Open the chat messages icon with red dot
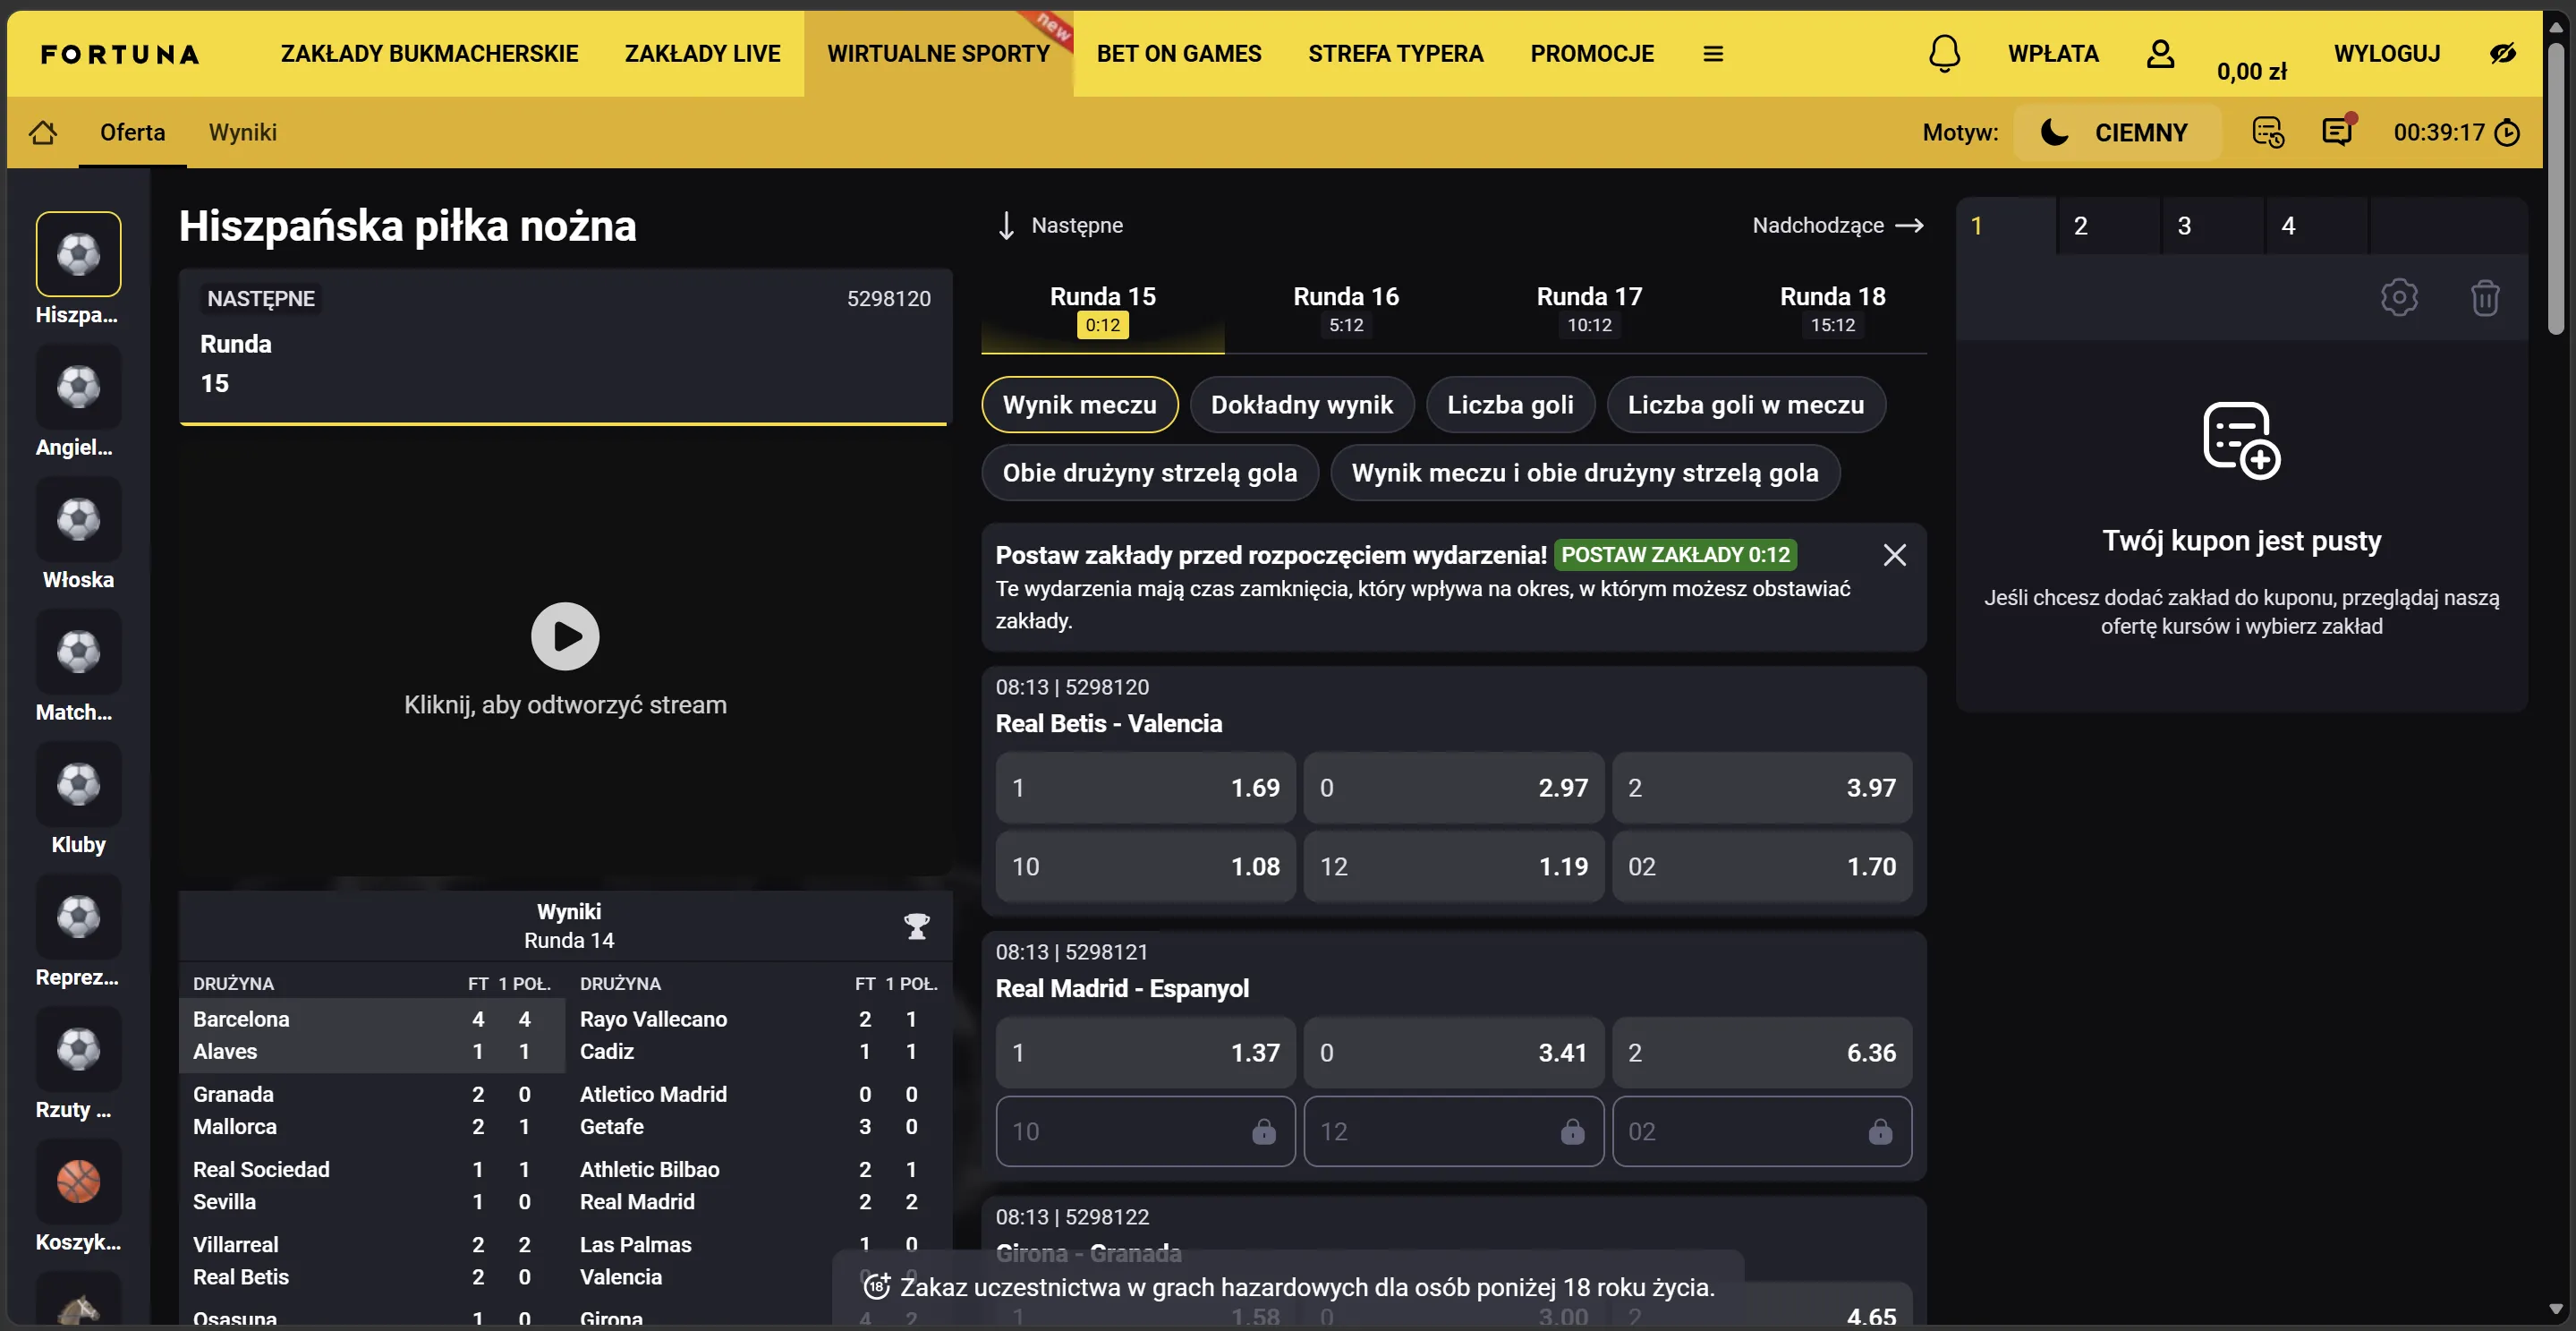 pyautogui.click(x=2337, y=132)
